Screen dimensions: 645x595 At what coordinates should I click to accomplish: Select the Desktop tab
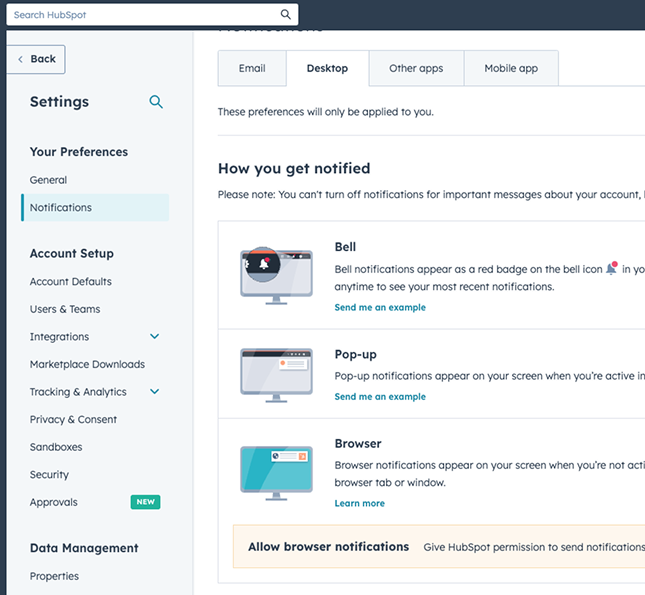point(327,68)
